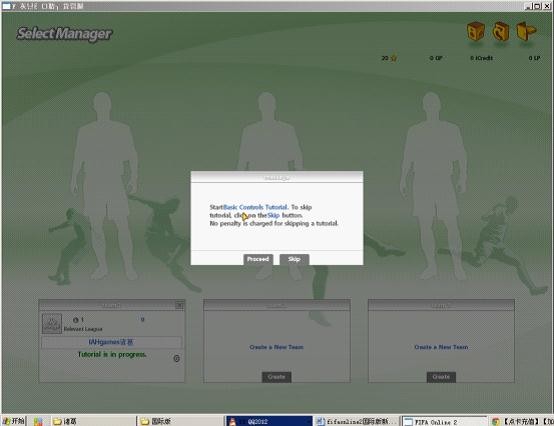Click the round icon beside Tutorial in progress
554x426 pixels.
tap(177, 359)
